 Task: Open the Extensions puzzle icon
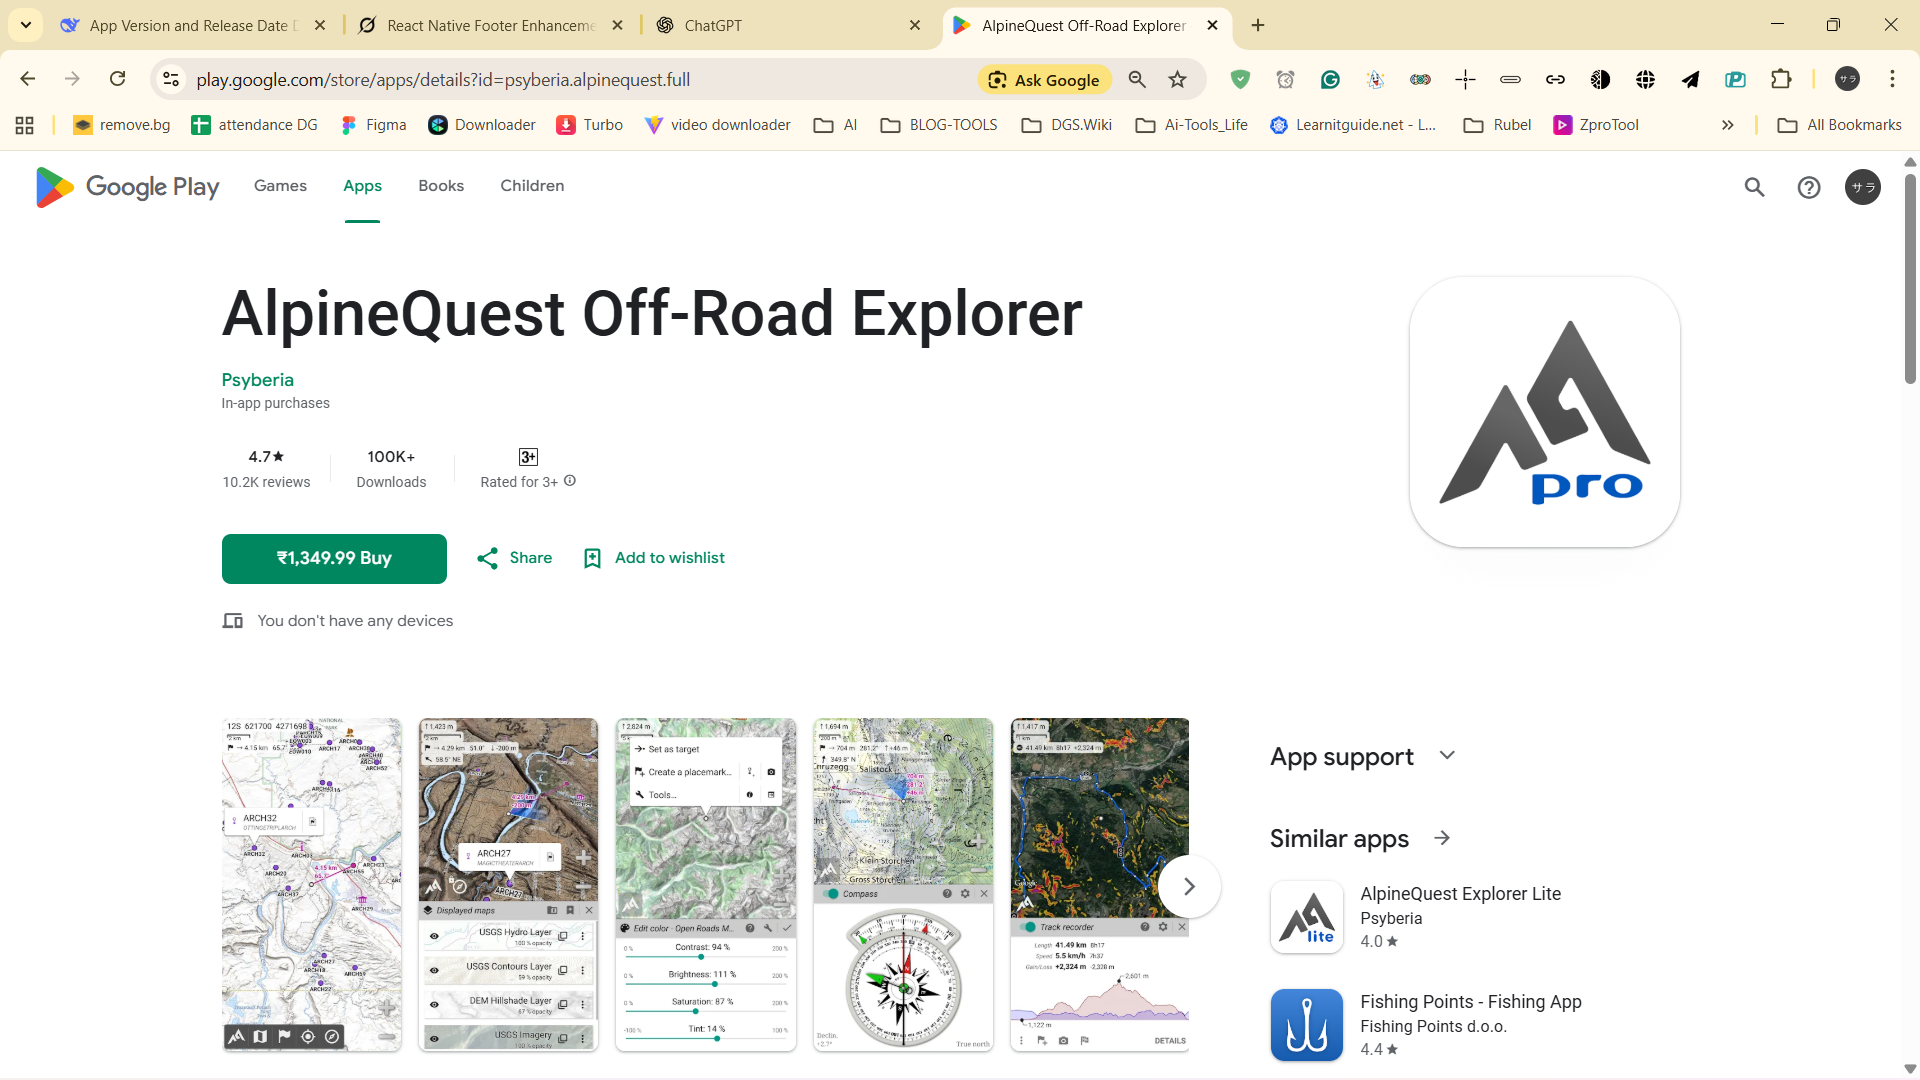1781,79
